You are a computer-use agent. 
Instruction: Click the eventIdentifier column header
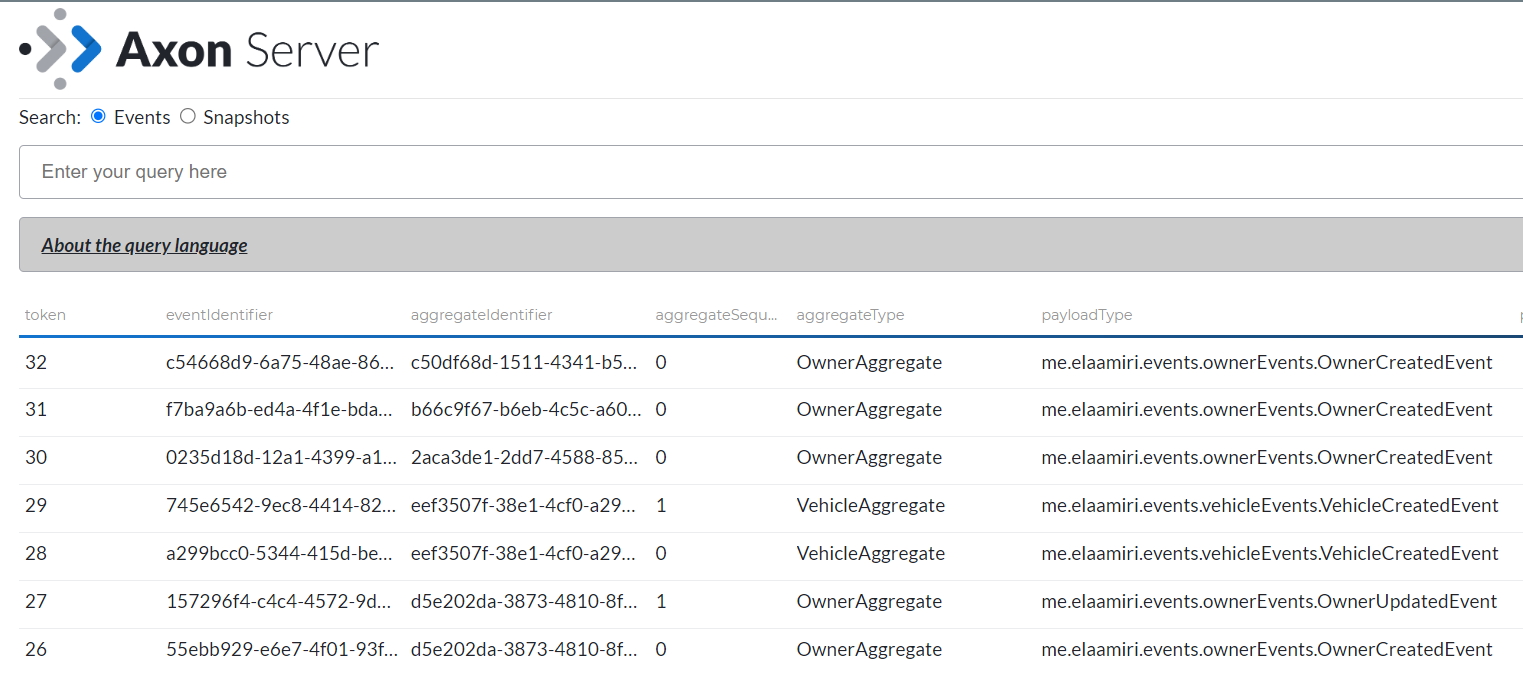pyautogui.click(x=219, y=314)
